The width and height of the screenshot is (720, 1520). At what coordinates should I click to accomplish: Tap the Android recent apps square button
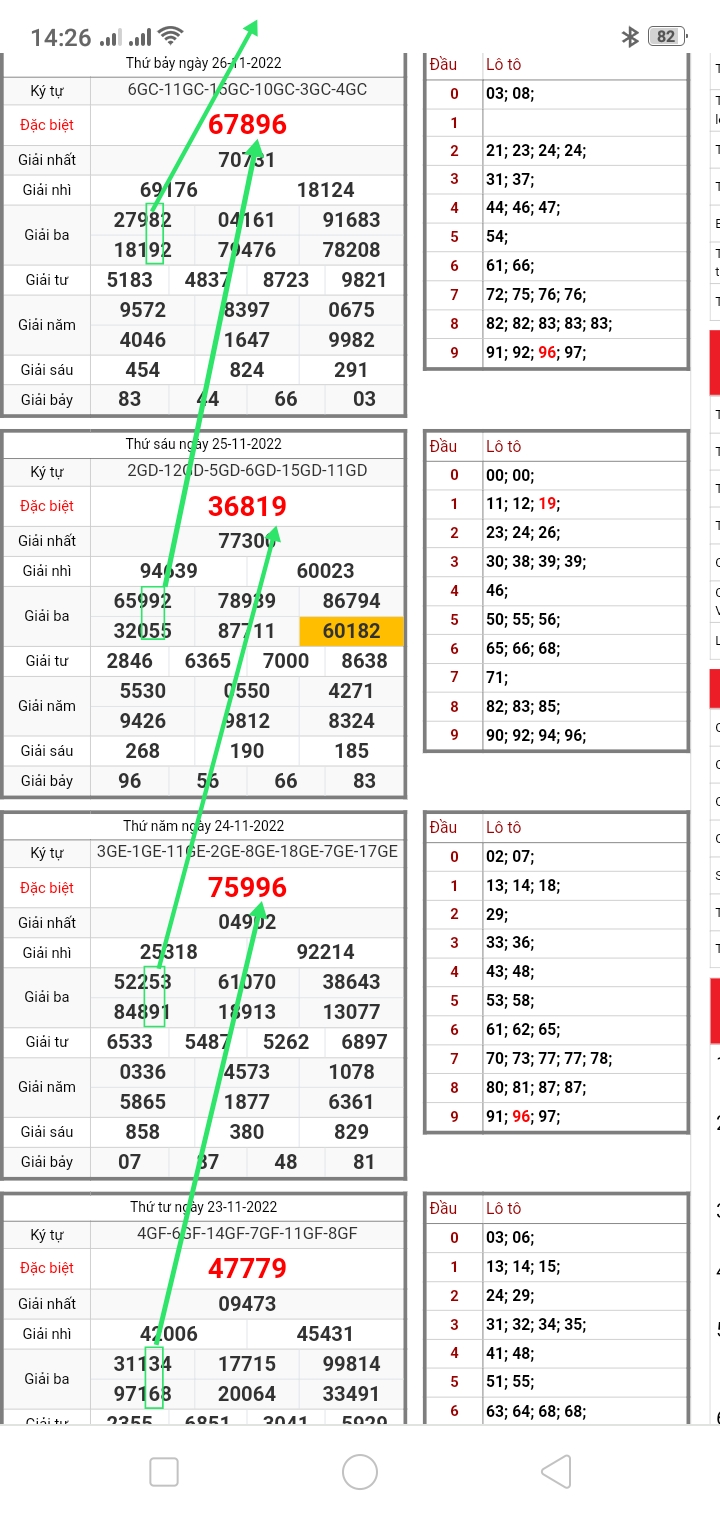point(164,1471)
